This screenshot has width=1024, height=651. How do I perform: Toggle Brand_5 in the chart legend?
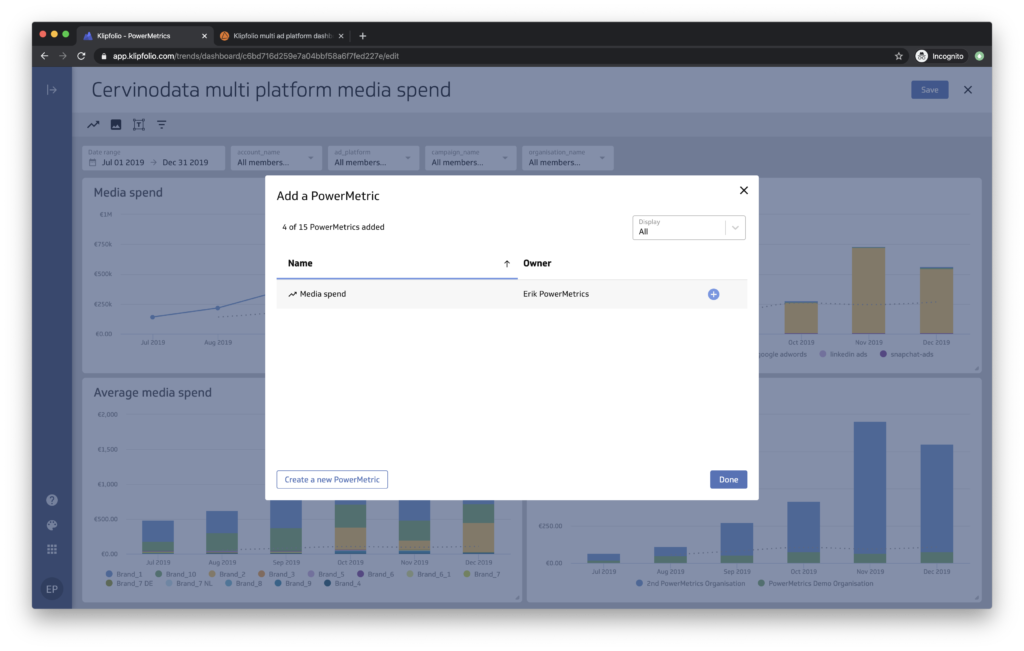tap(326, 574)
